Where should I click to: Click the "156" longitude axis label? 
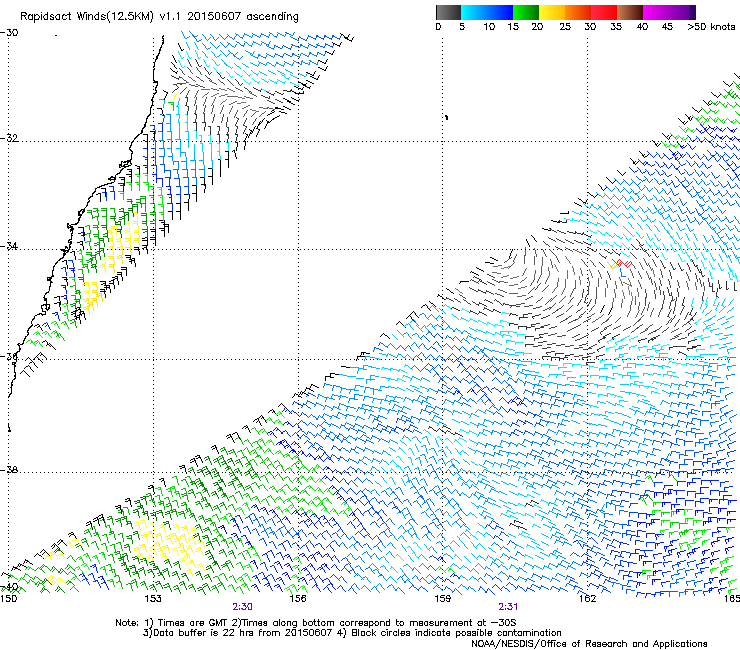pyautogui.click(x=298, y=599)
